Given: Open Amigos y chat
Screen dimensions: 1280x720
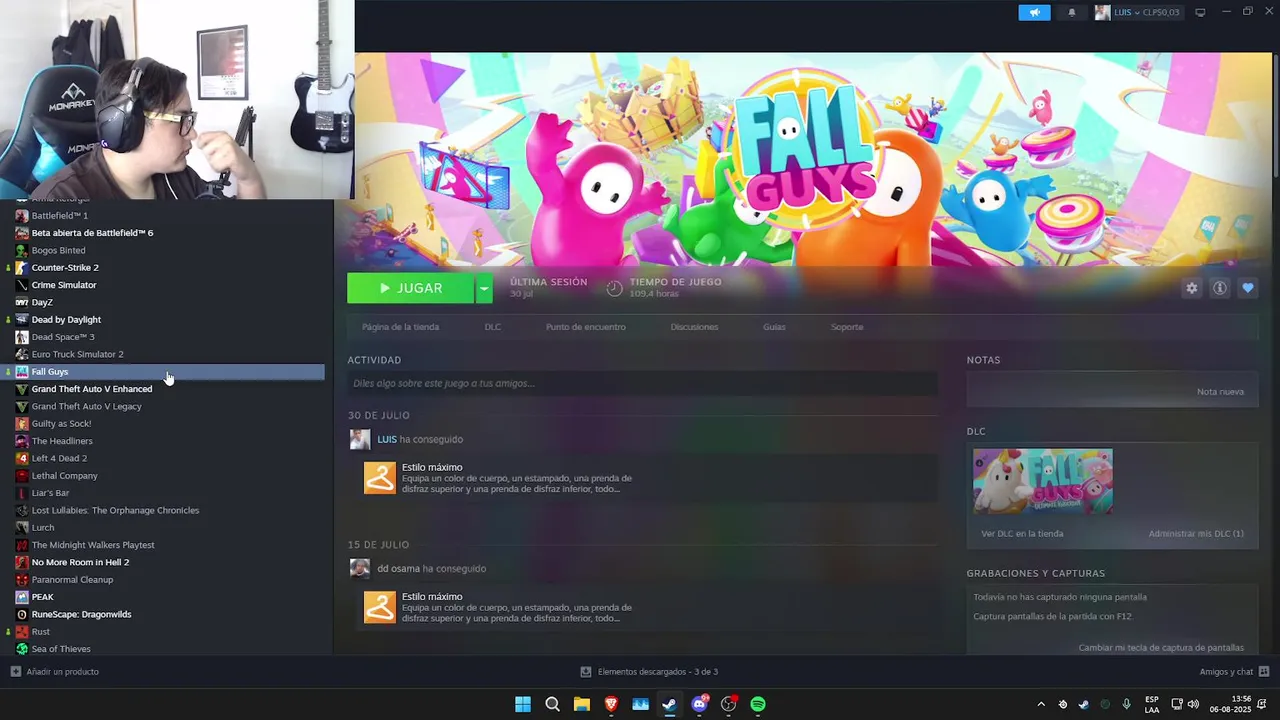Looking at the screenshot, I should [1234, 672].
